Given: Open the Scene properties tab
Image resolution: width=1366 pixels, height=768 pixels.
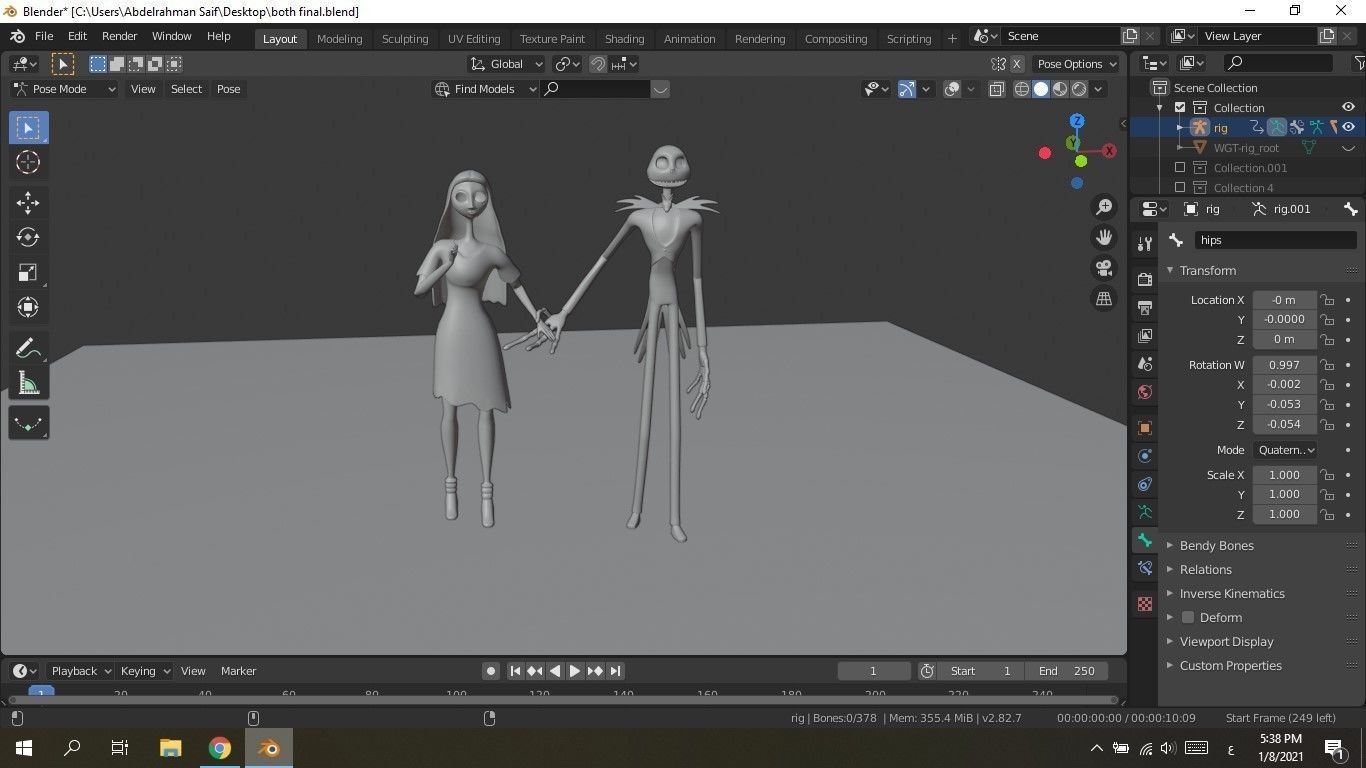Looking at the screenshot, I should tap(1145, 364).
